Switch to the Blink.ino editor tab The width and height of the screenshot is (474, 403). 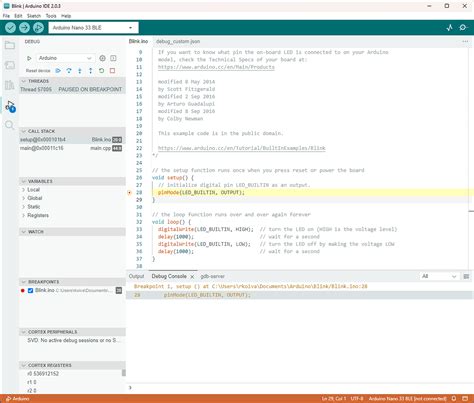138,41
